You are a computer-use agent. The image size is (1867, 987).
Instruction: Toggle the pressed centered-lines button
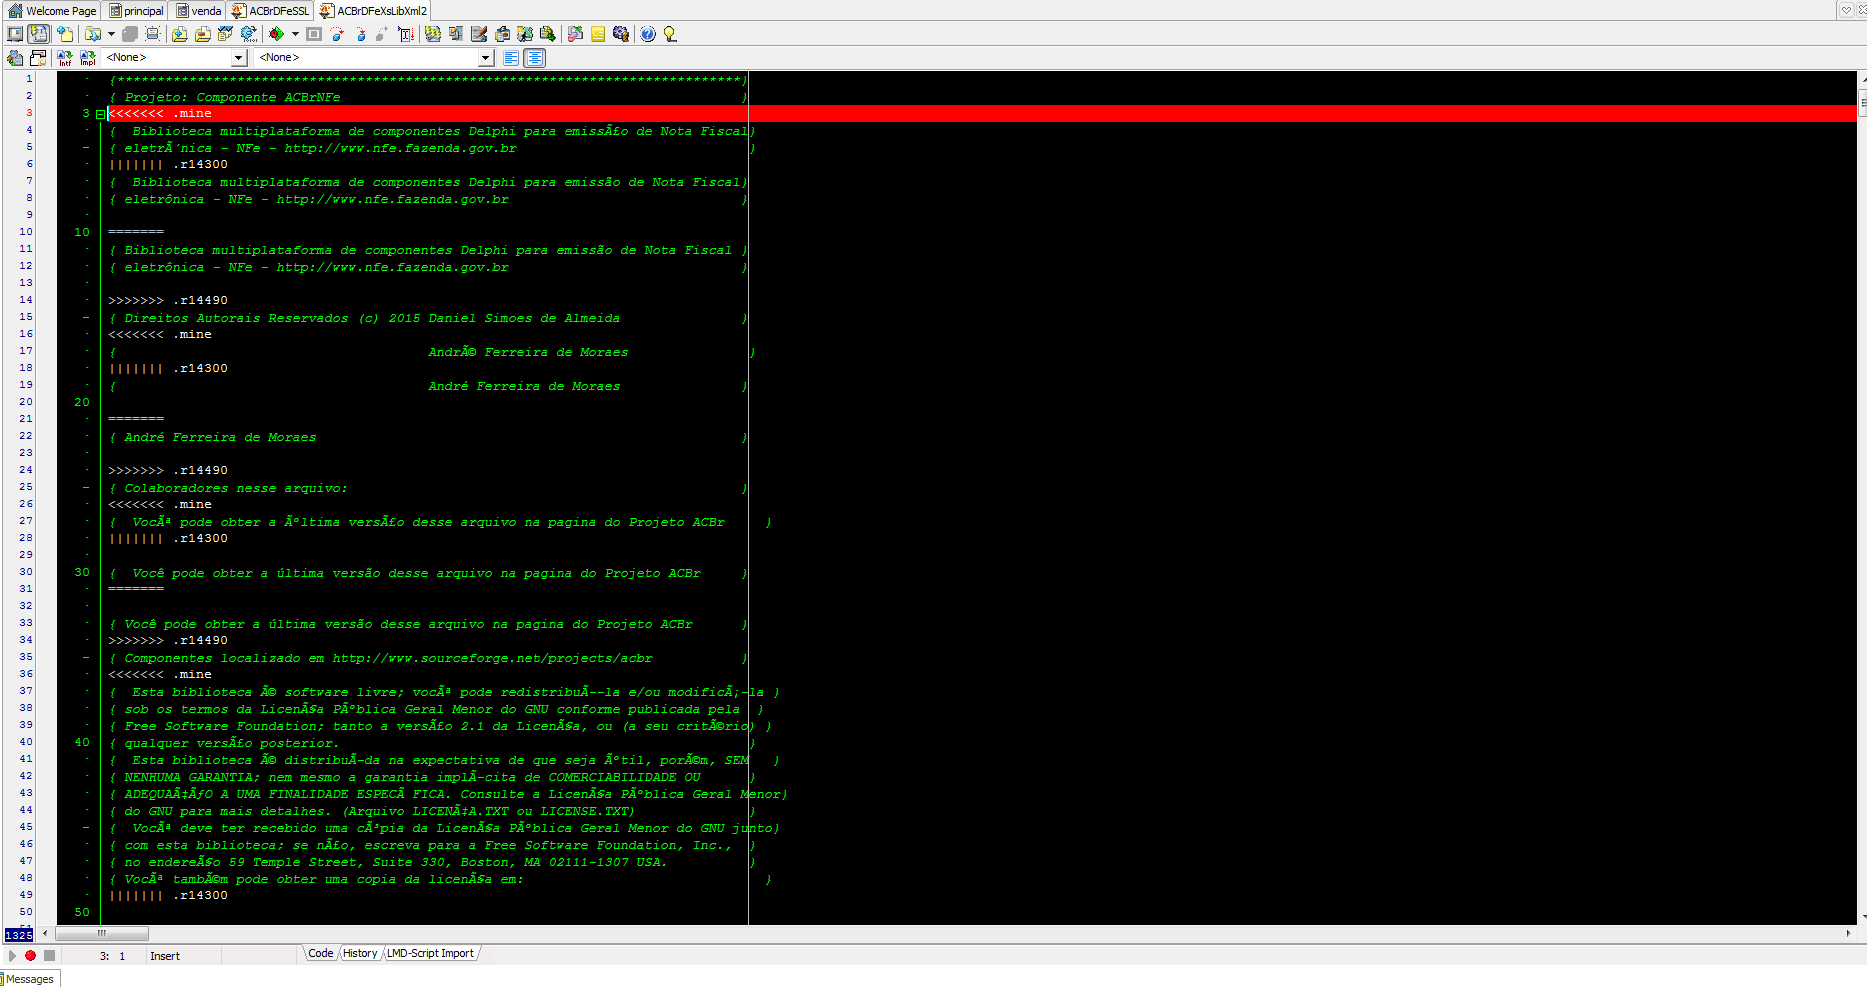[x=535, y=58]
